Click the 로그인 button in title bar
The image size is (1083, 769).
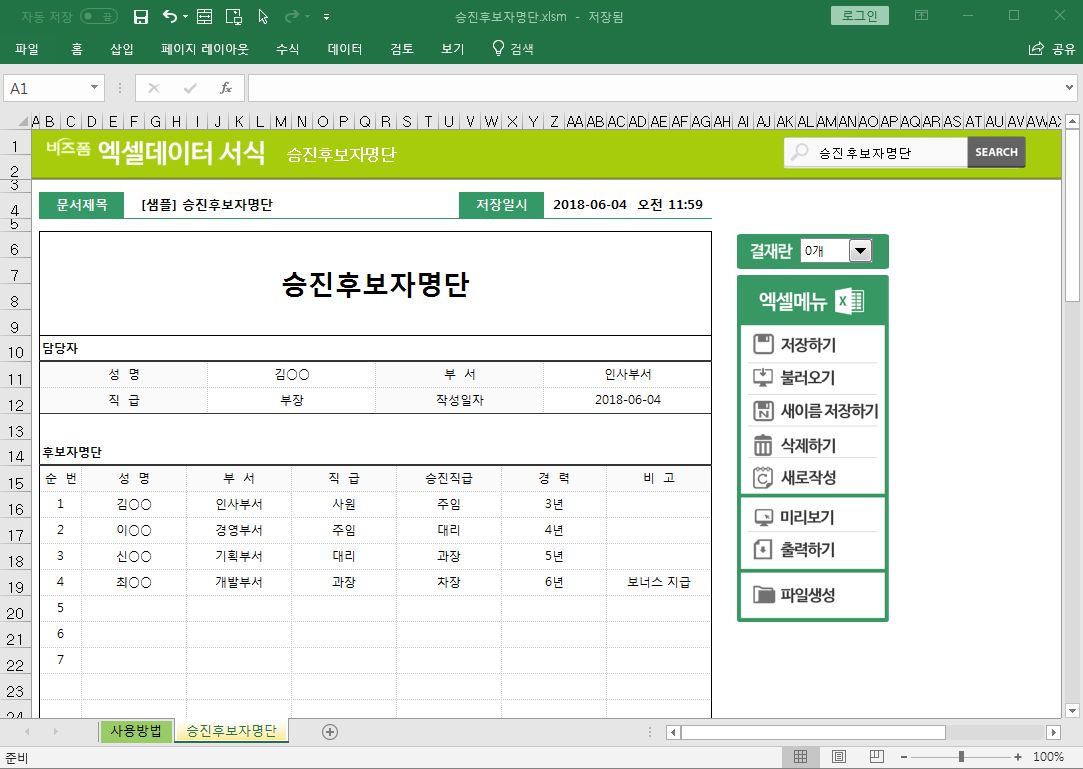click(859, 16)
